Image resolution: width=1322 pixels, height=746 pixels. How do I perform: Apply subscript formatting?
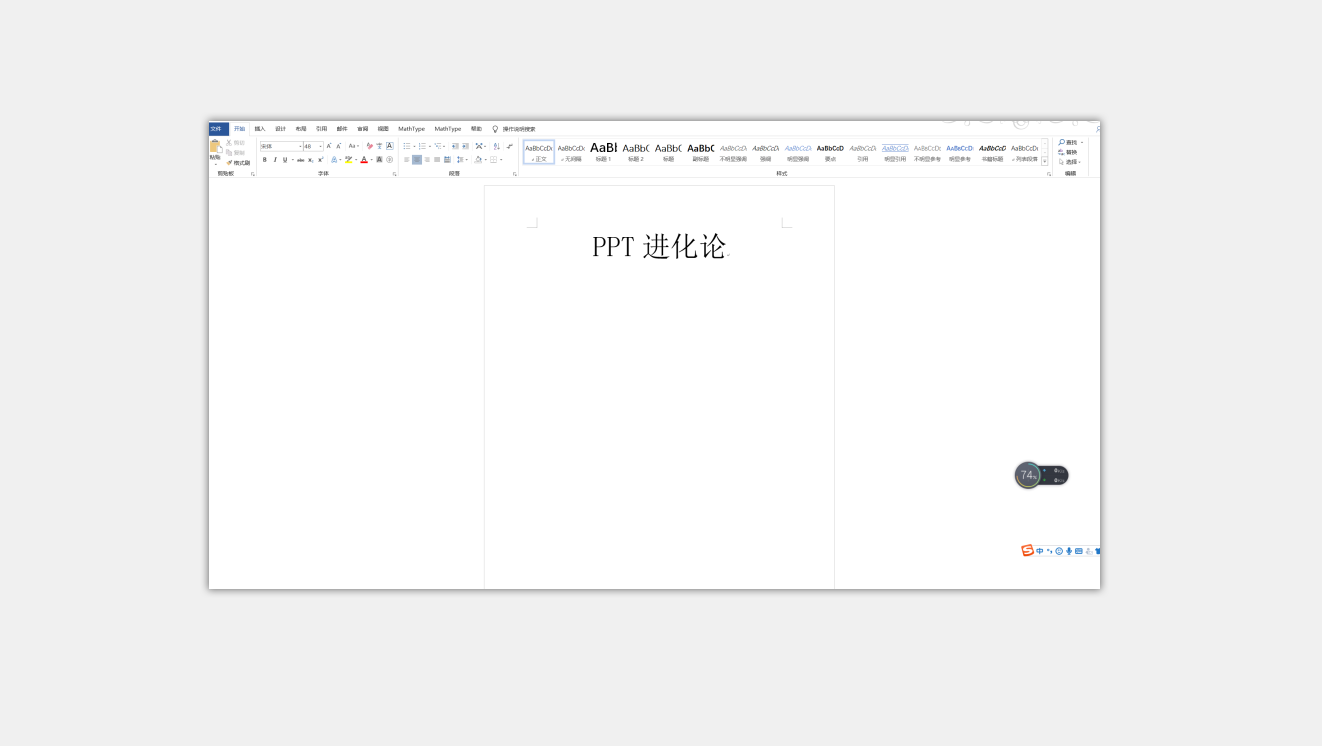click(x=310, y=160)
